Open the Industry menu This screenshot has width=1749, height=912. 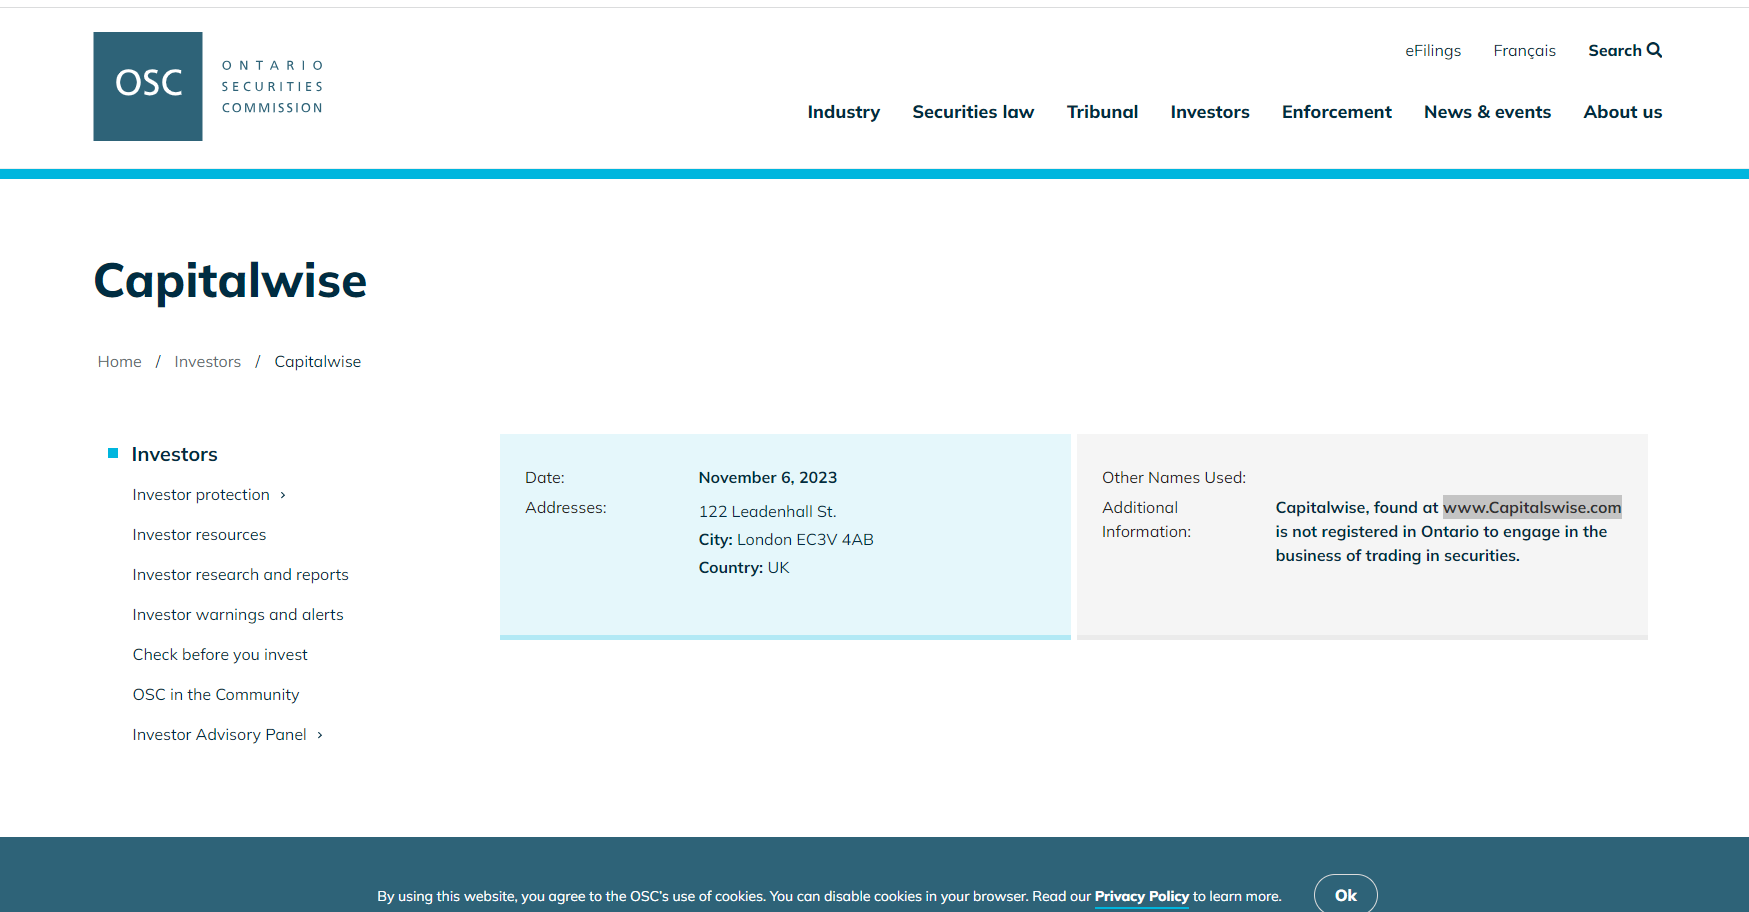coord(843,112)
